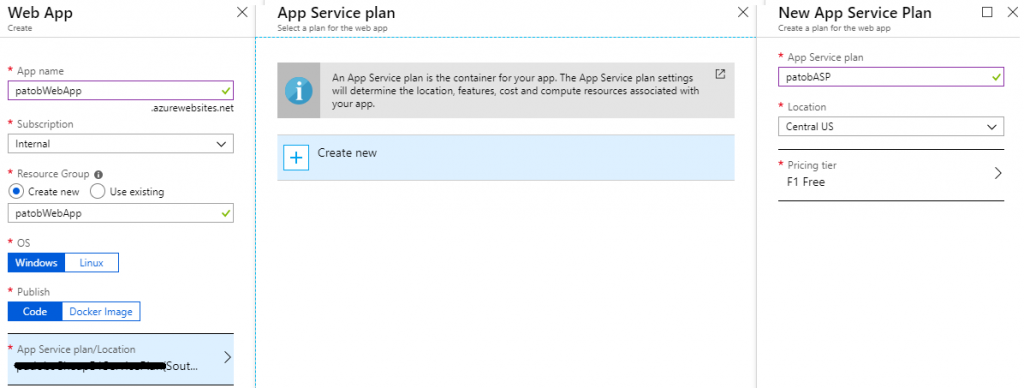Expand the Pricing tier F1 Free chevron

coord(997,173)
